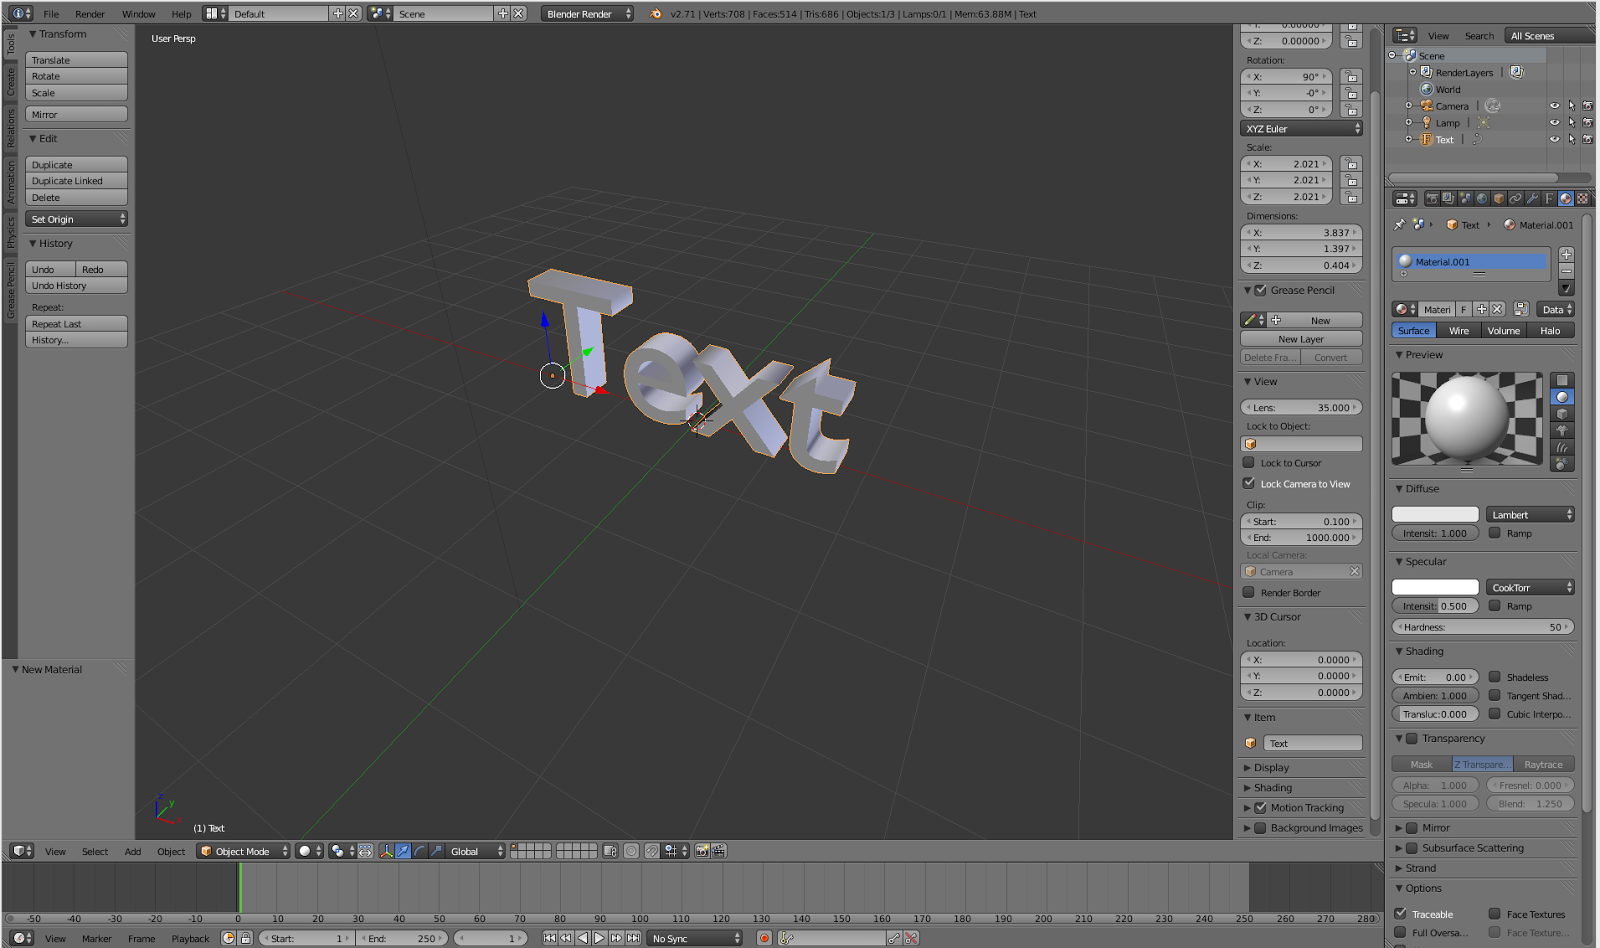The image size is (1600, 948).
Task: Toggle the 3D manipulator widget icon
Action: 386,851
